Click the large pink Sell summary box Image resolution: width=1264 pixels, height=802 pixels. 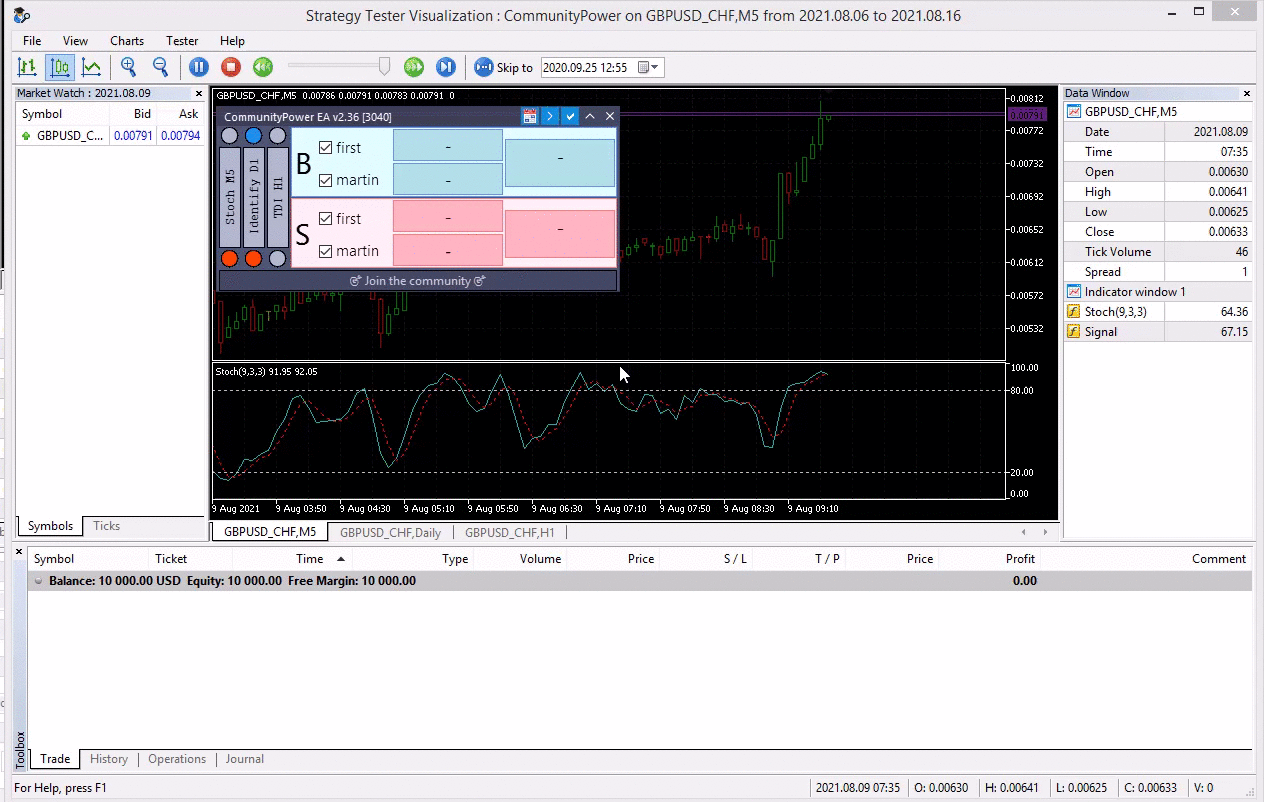560,234
